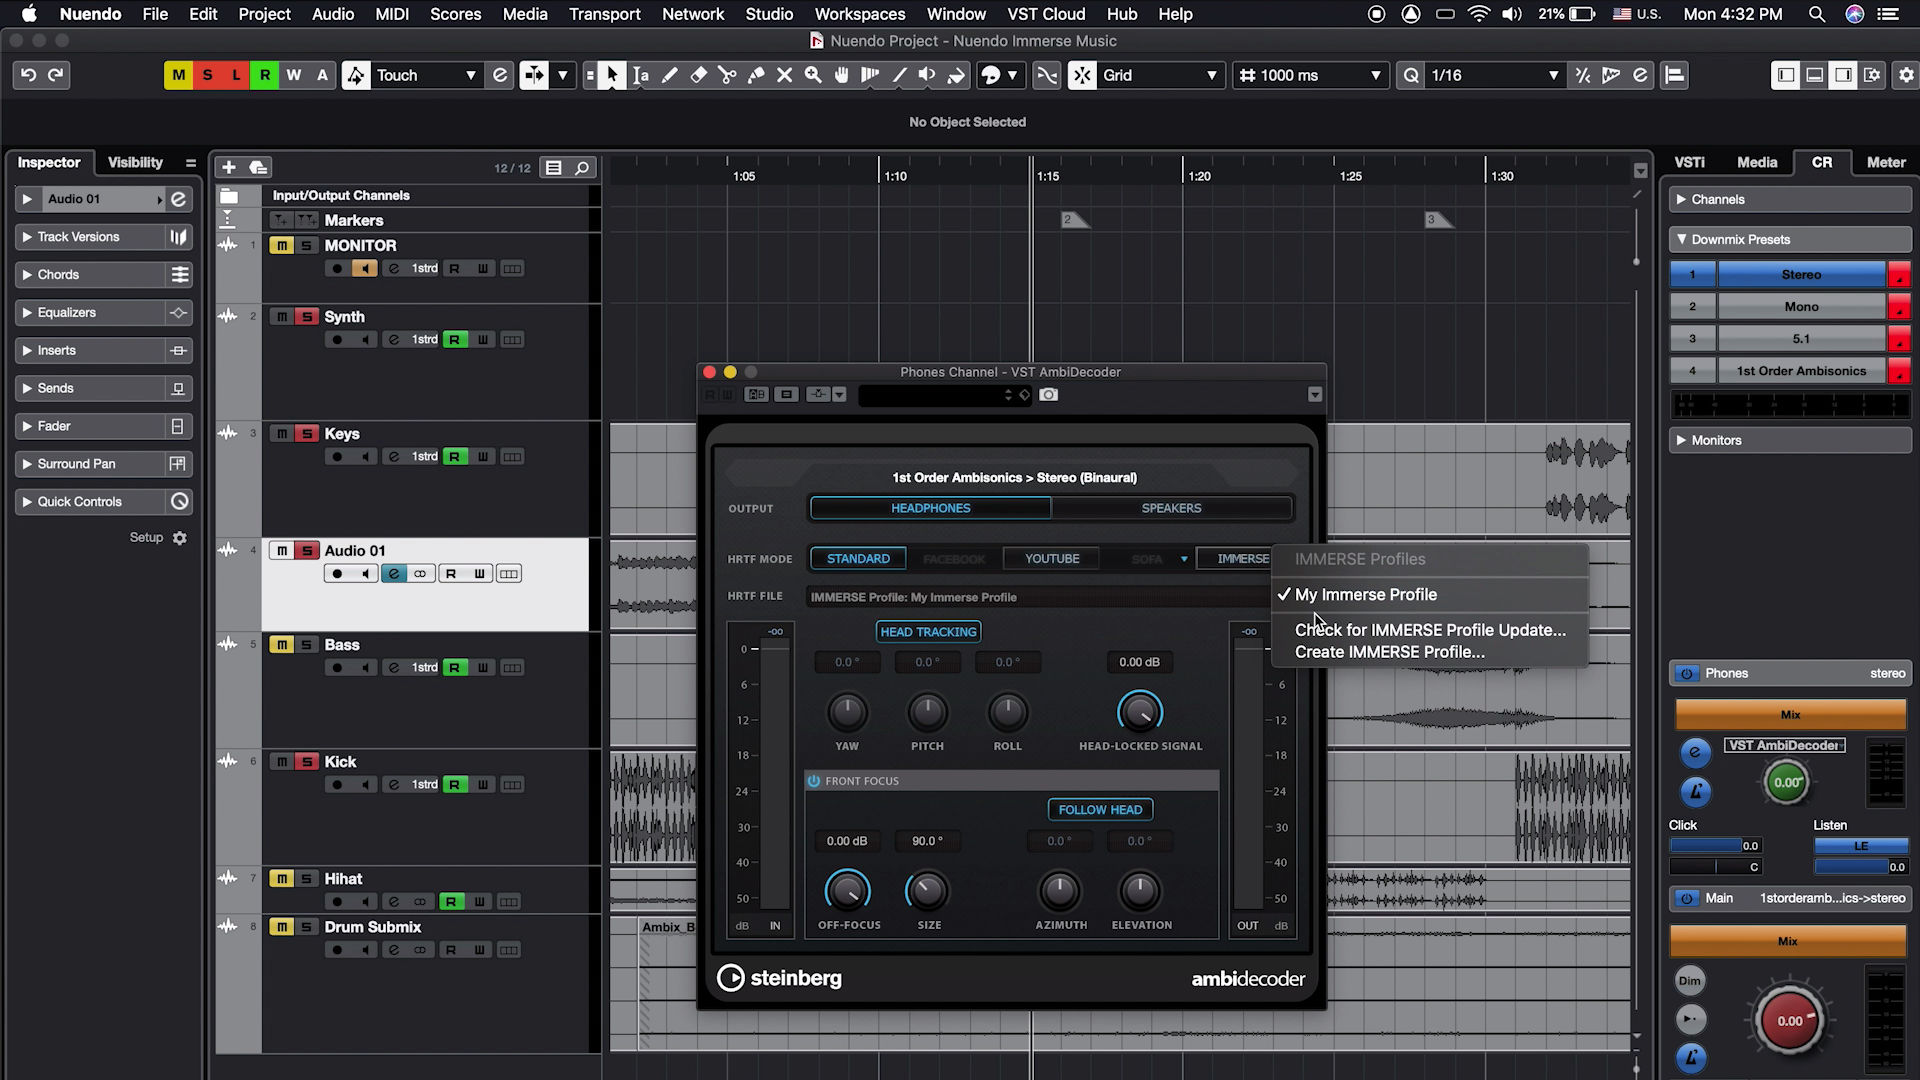Screen dimensions: 1920x1080
Task: Select the Zoom magnifier tool
Action: point(813,75)
